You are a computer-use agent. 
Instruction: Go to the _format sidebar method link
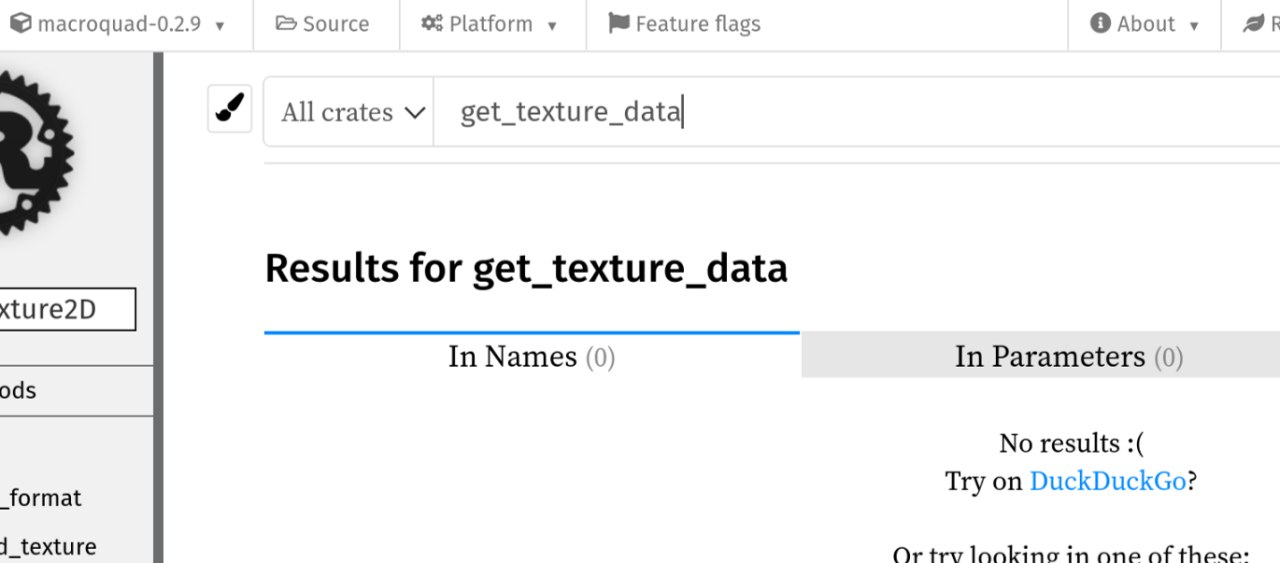42,497
